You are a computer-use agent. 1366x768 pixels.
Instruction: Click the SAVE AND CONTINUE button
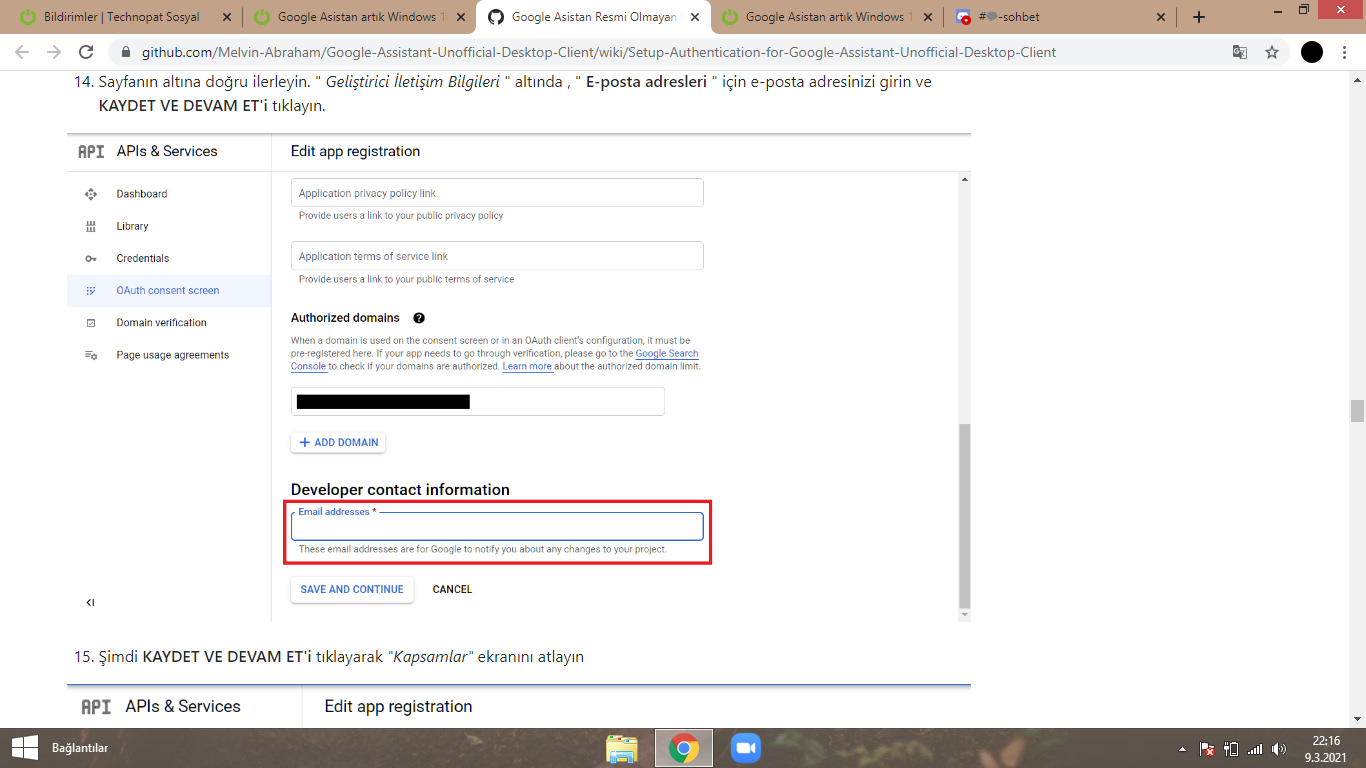(x=352, y=589)
